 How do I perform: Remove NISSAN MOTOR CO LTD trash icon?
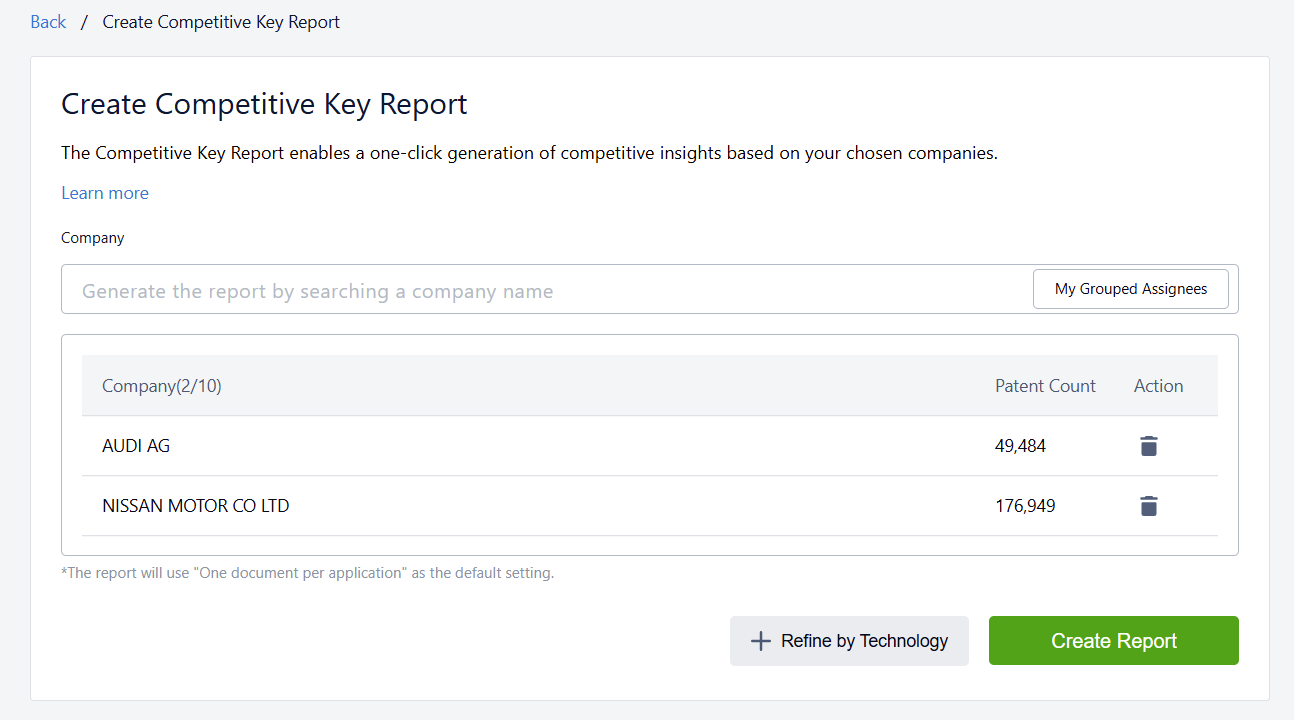[x=1149, y=506]
